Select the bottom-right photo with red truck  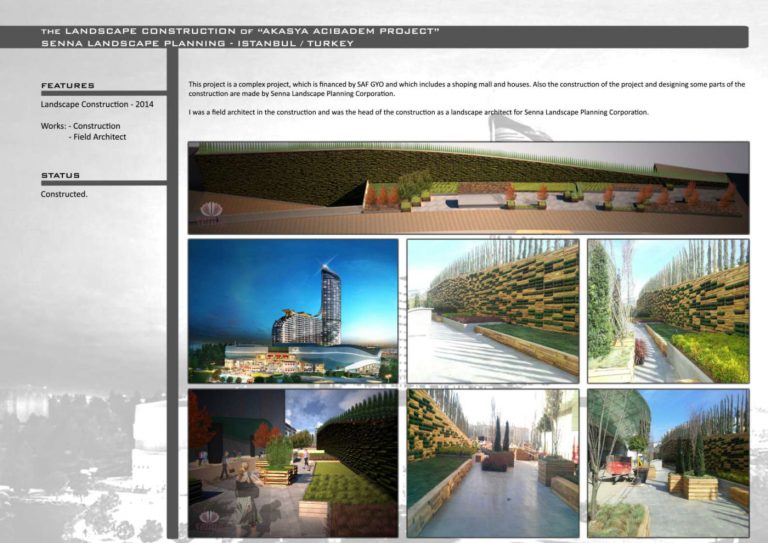pos(668,463)
